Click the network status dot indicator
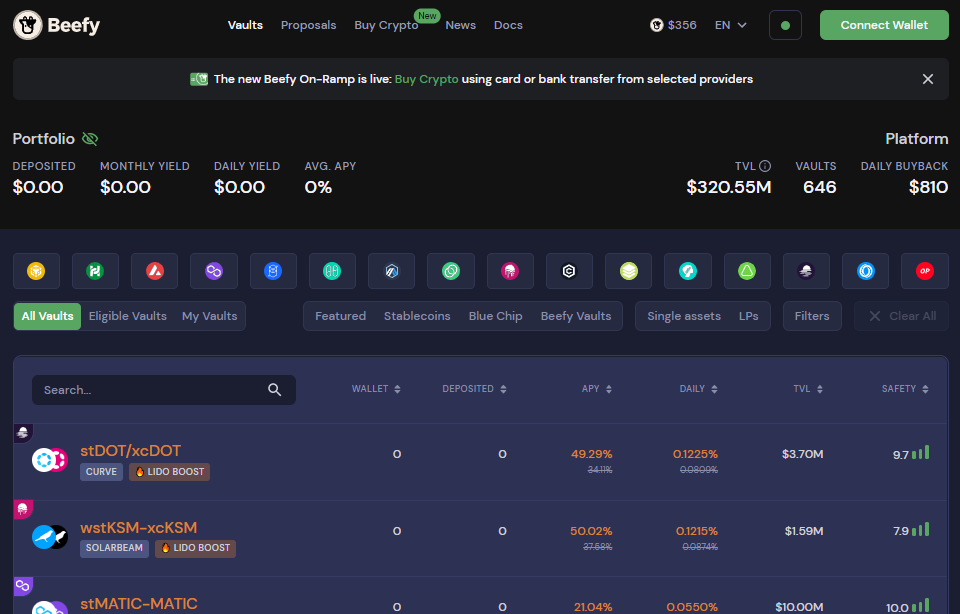The image size is (960, 614). pyautogui.click(x=785, y=25)
